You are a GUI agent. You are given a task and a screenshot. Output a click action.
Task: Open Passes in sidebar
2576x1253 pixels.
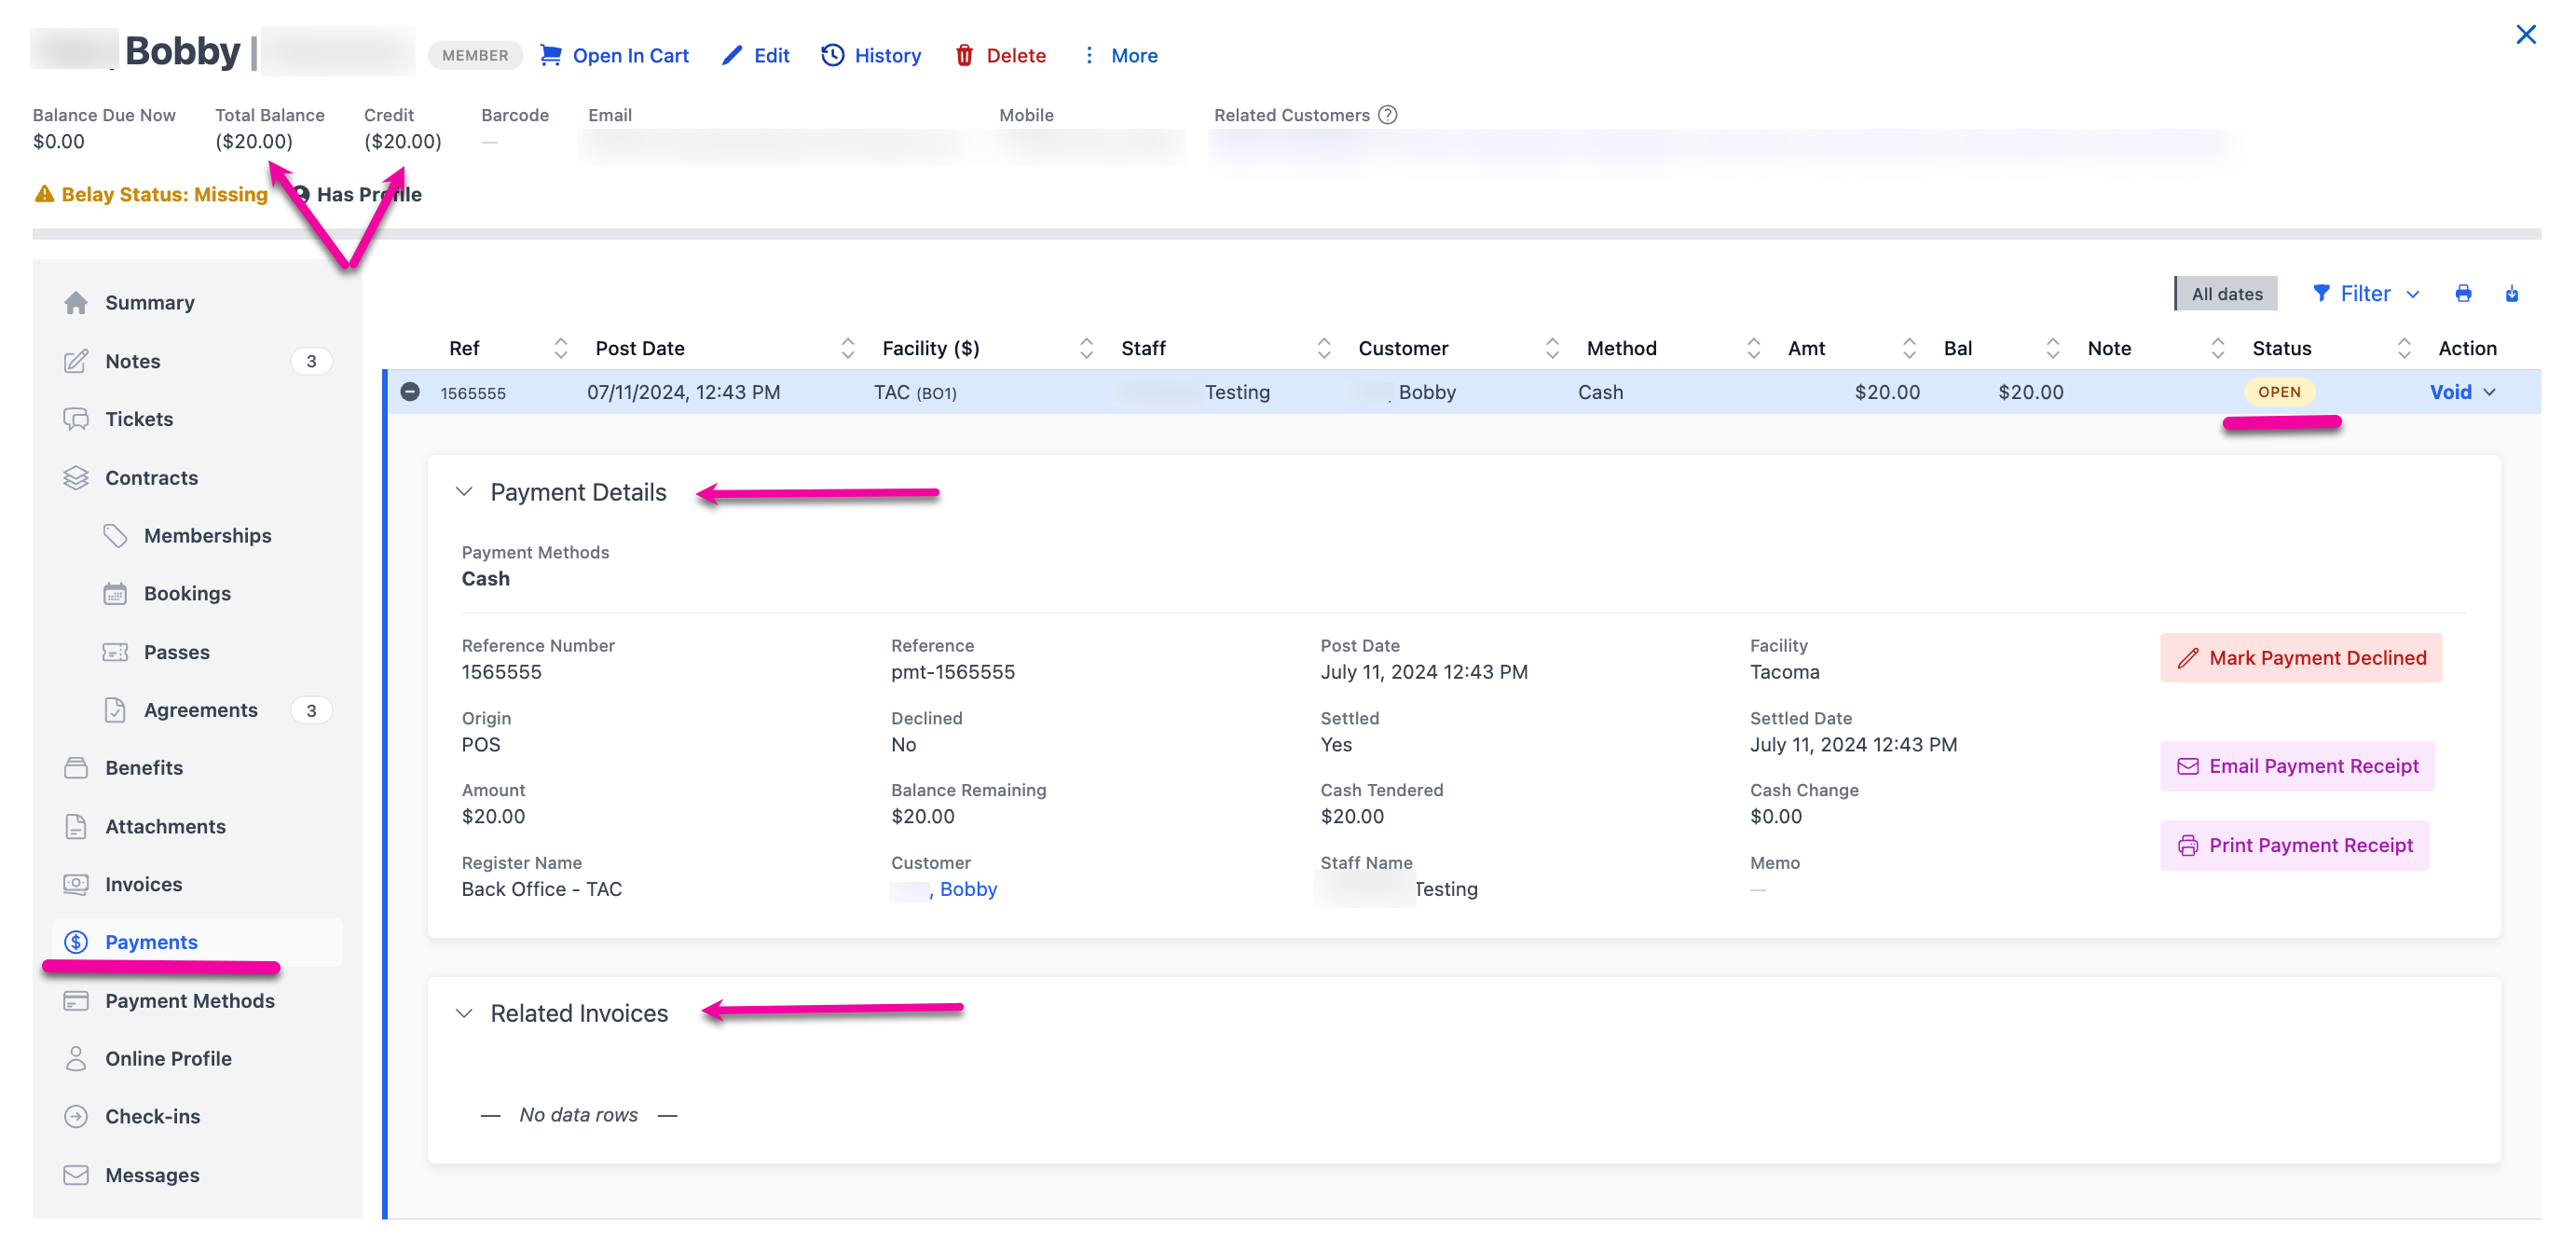click(176, 652)
